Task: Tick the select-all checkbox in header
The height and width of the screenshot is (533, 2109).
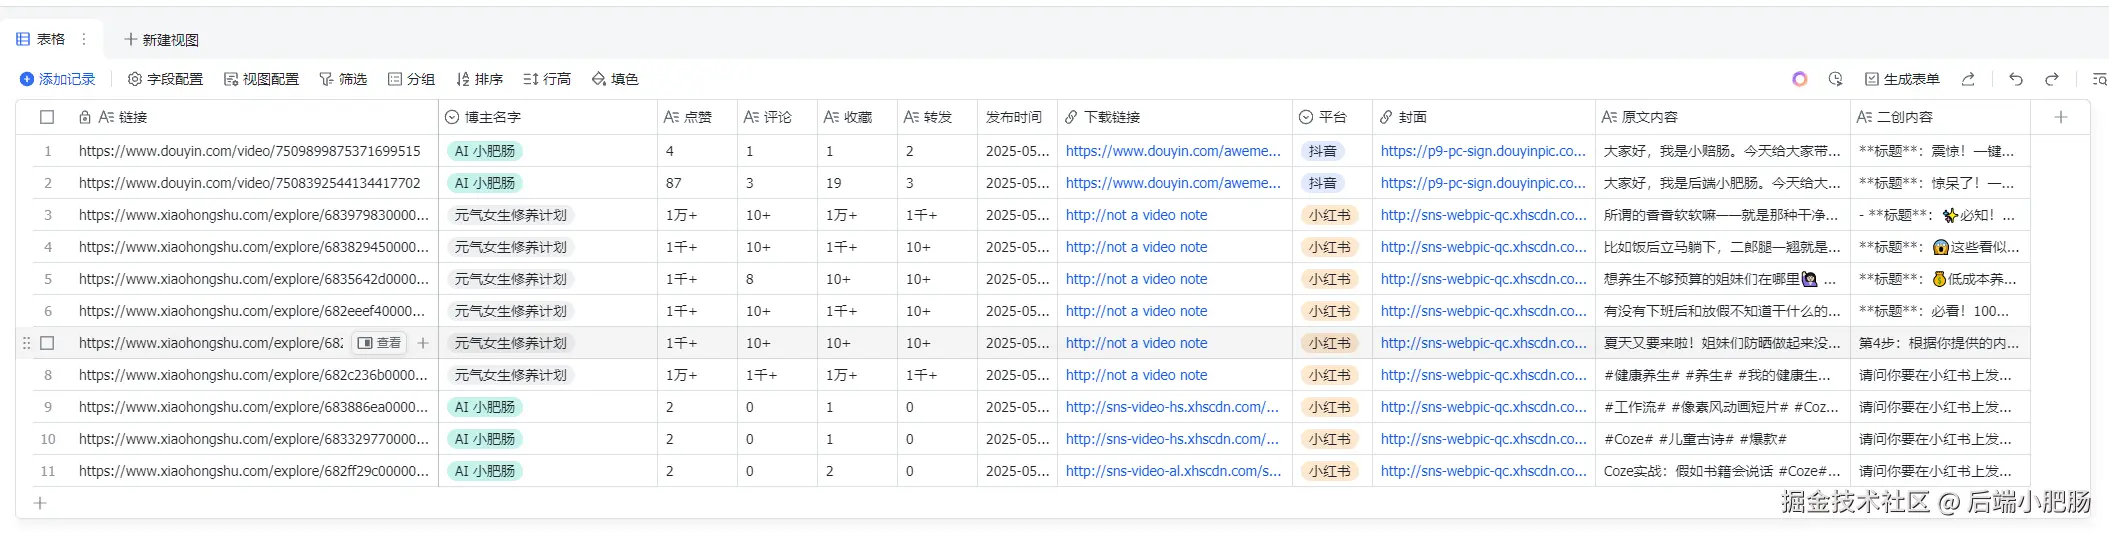Action: point(47,117)
